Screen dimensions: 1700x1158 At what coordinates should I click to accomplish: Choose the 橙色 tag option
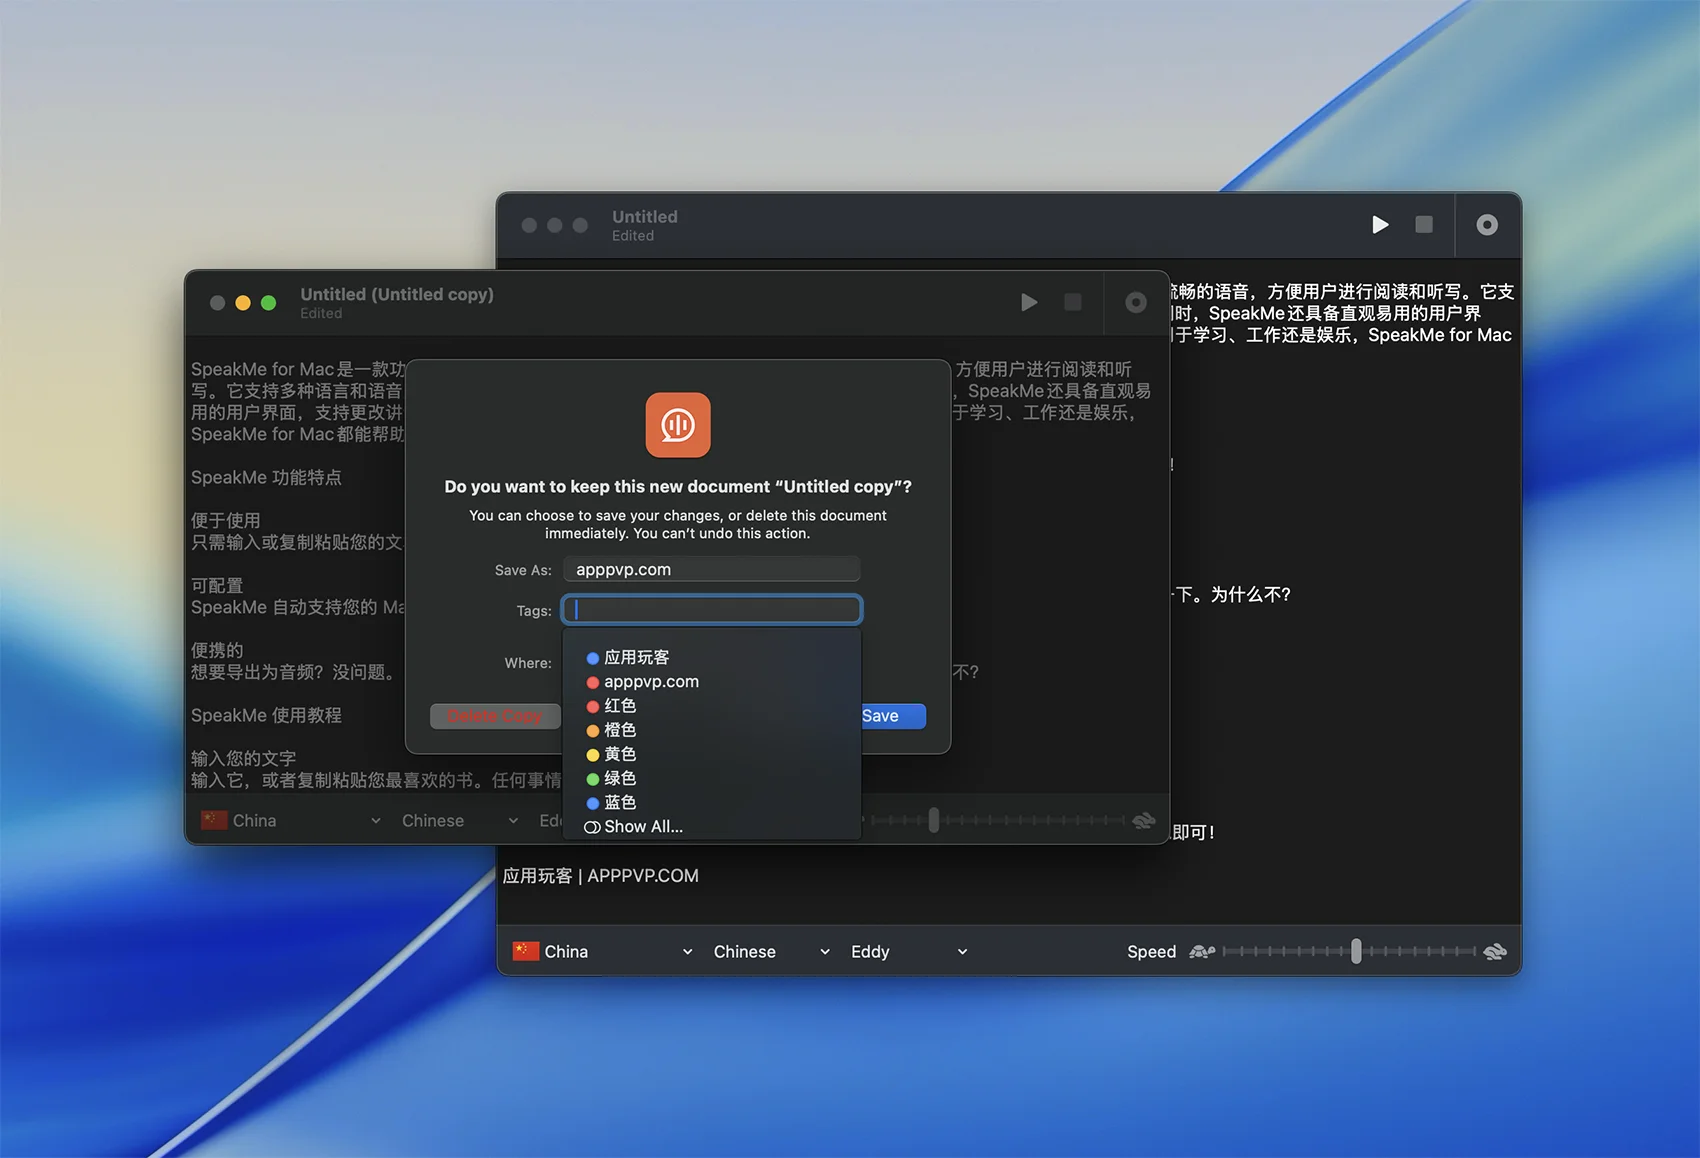click(x=619, y=730)
